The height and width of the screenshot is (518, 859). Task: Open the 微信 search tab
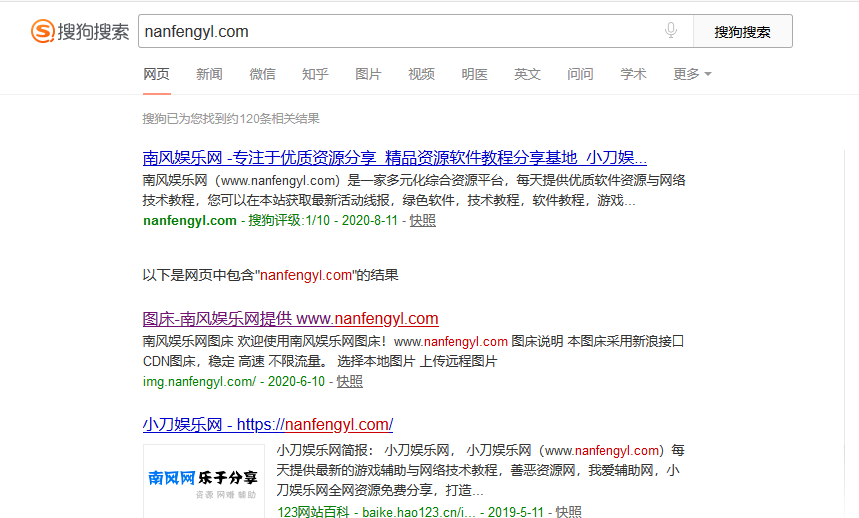click(262, 74)
